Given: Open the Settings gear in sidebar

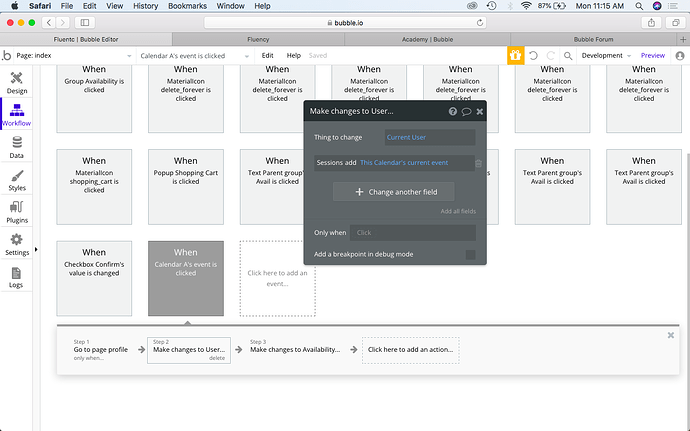Looking at the screenshot, I should 16,244.
